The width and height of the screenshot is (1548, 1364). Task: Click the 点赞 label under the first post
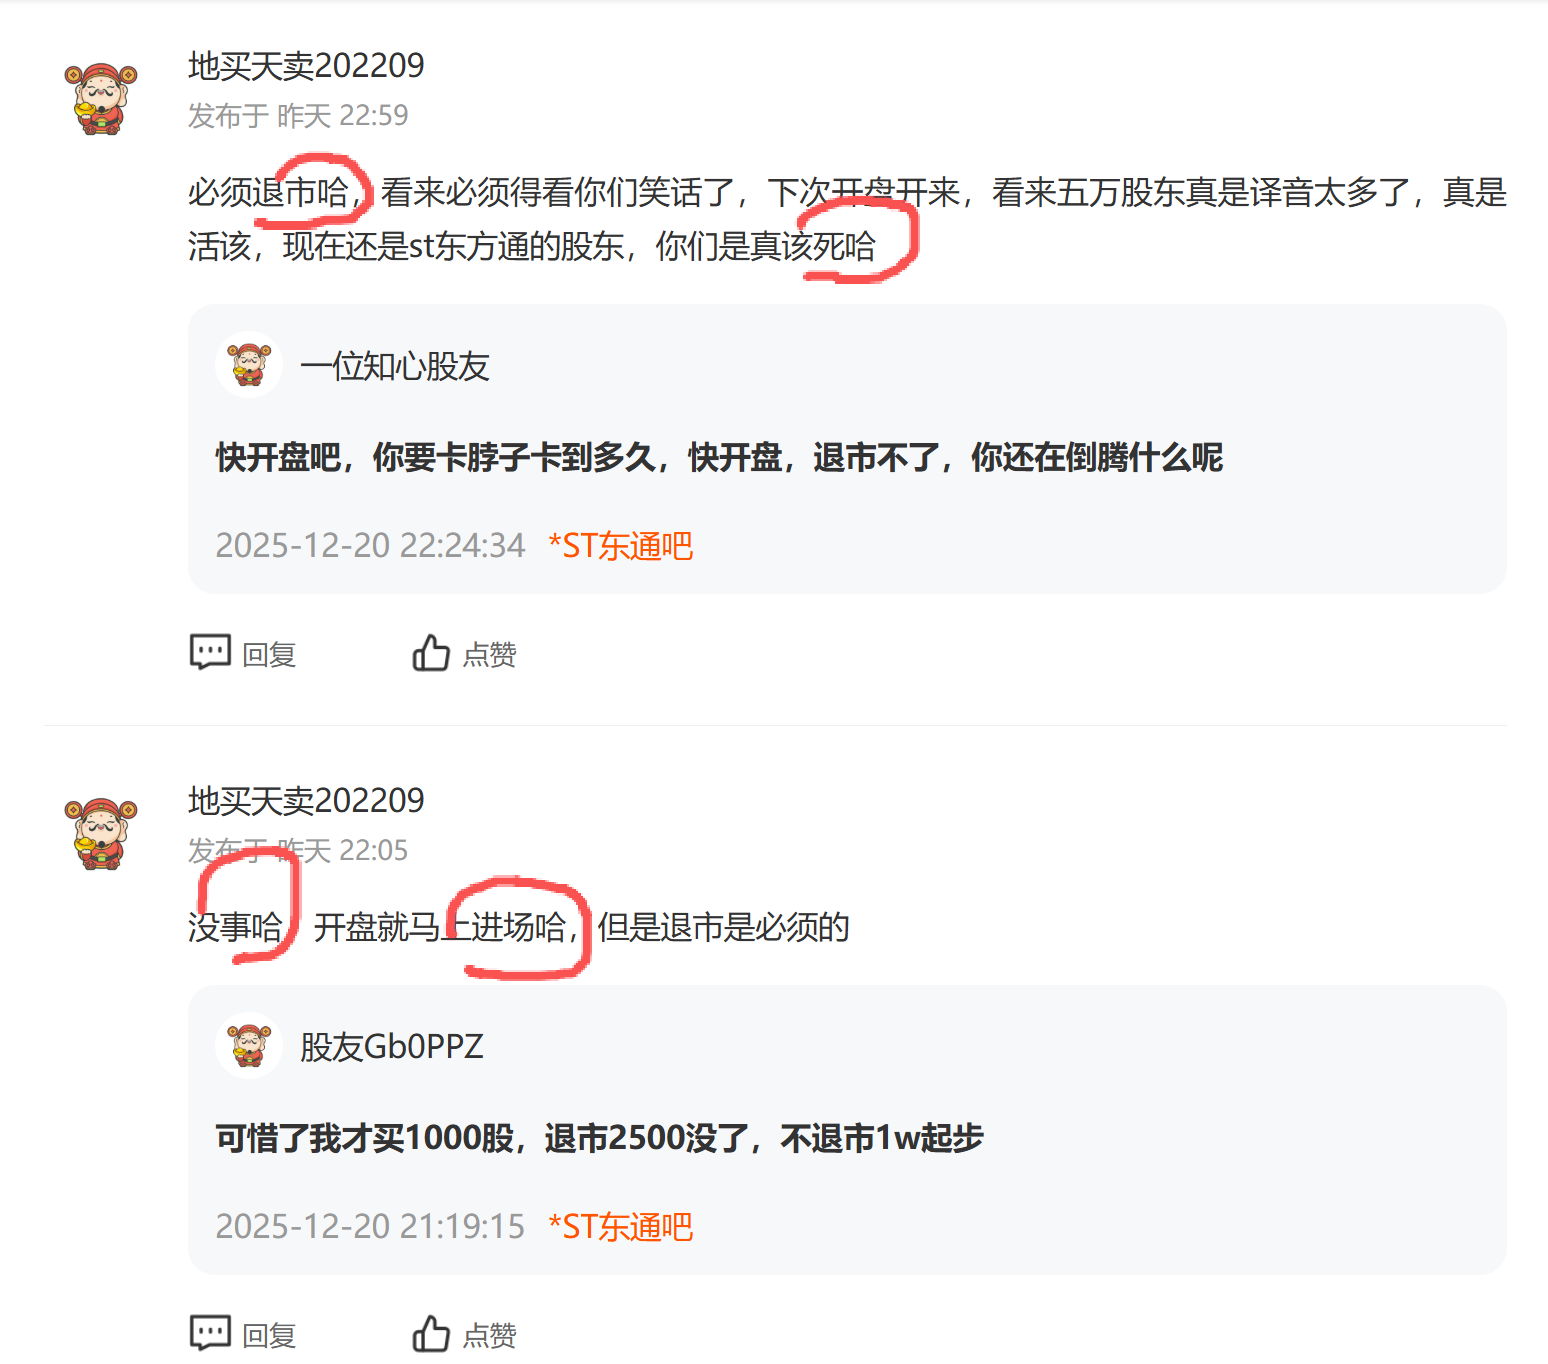490,655
